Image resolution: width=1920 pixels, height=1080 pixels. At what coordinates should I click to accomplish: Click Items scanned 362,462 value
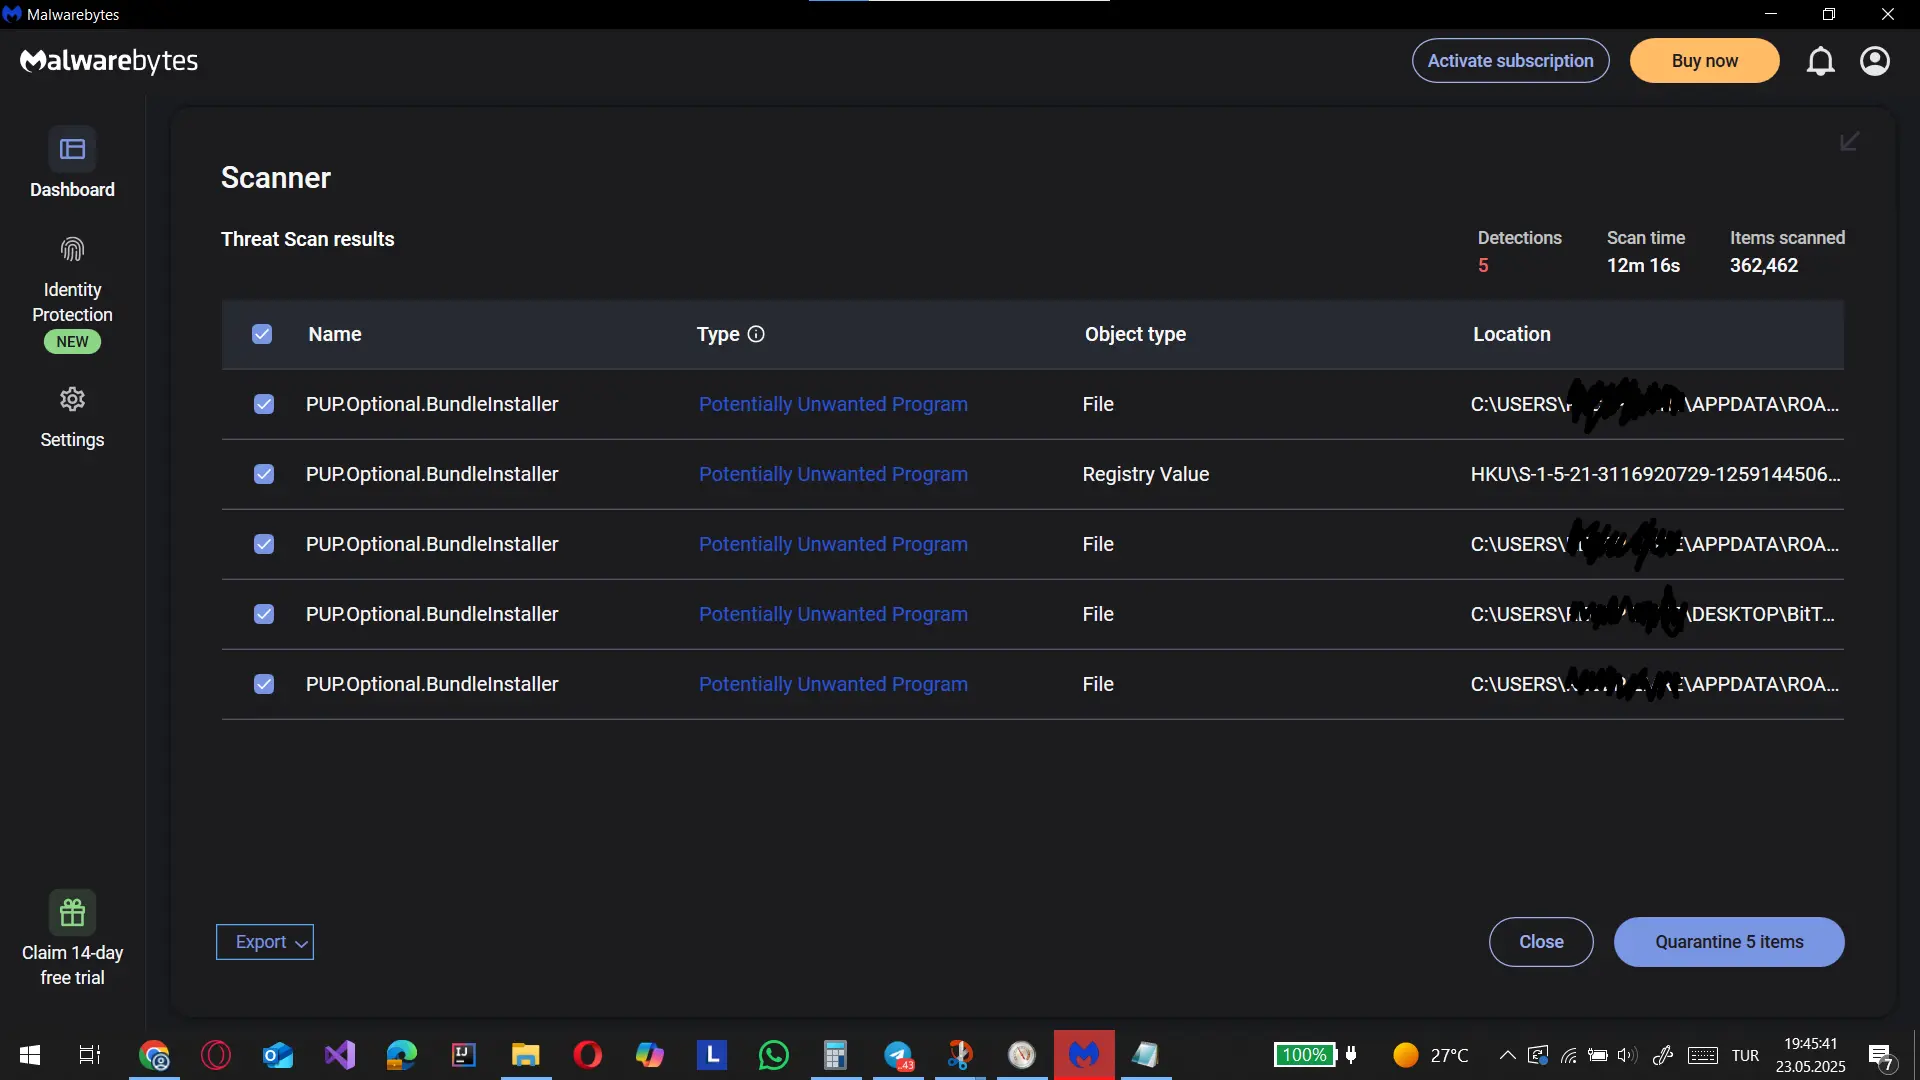click(x=1764, y=265)
